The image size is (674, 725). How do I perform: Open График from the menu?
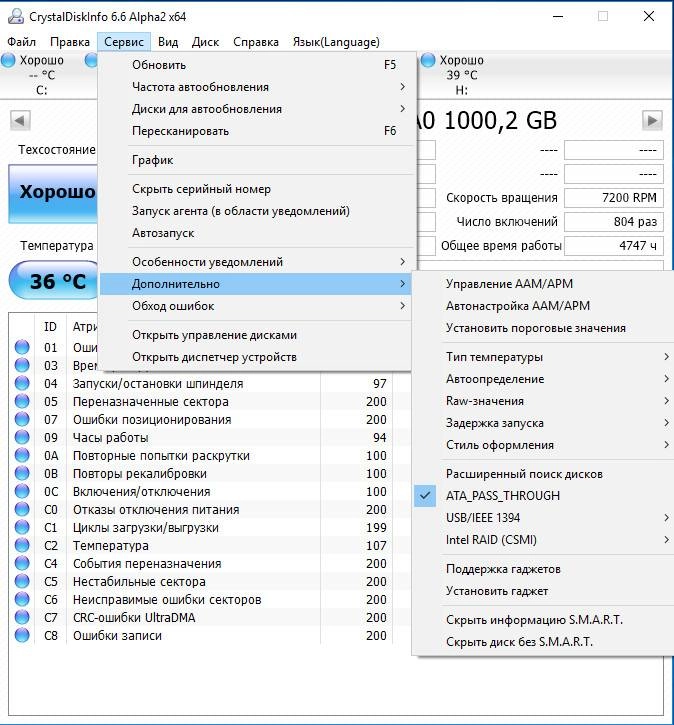coord(256,160)
